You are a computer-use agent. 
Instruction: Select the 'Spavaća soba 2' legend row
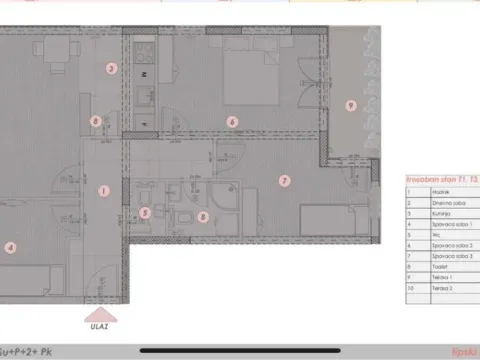tap(443, 246)
